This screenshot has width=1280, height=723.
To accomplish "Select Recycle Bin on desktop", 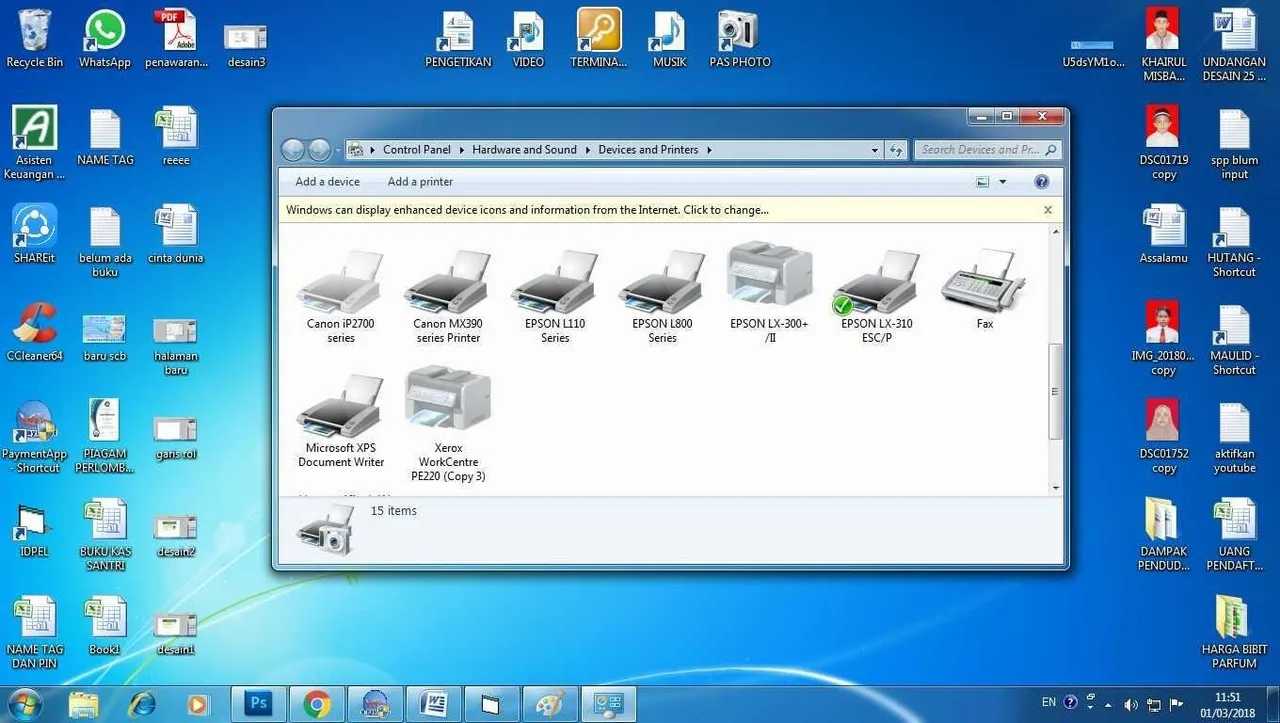I will [x=34, y=40].
